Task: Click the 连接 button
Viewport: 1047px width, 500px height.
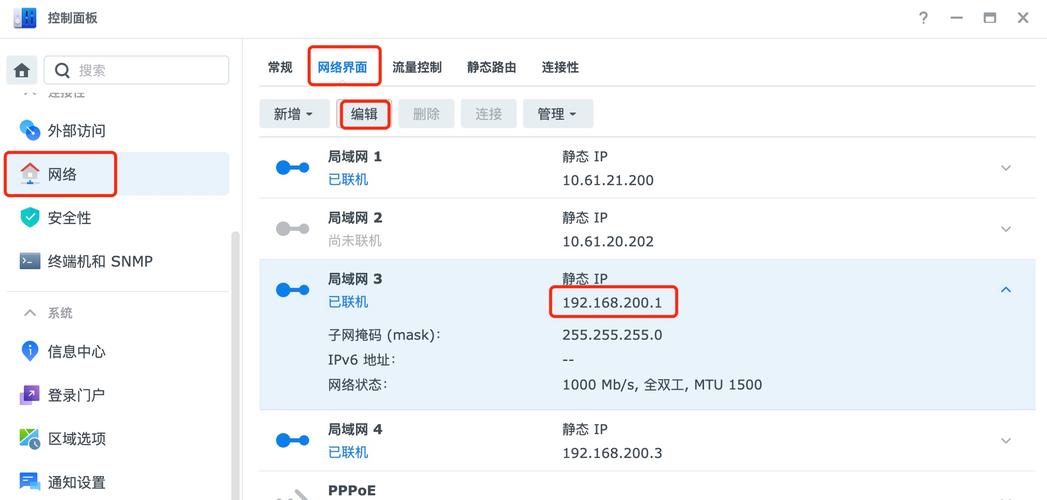Action: (488, 114)
